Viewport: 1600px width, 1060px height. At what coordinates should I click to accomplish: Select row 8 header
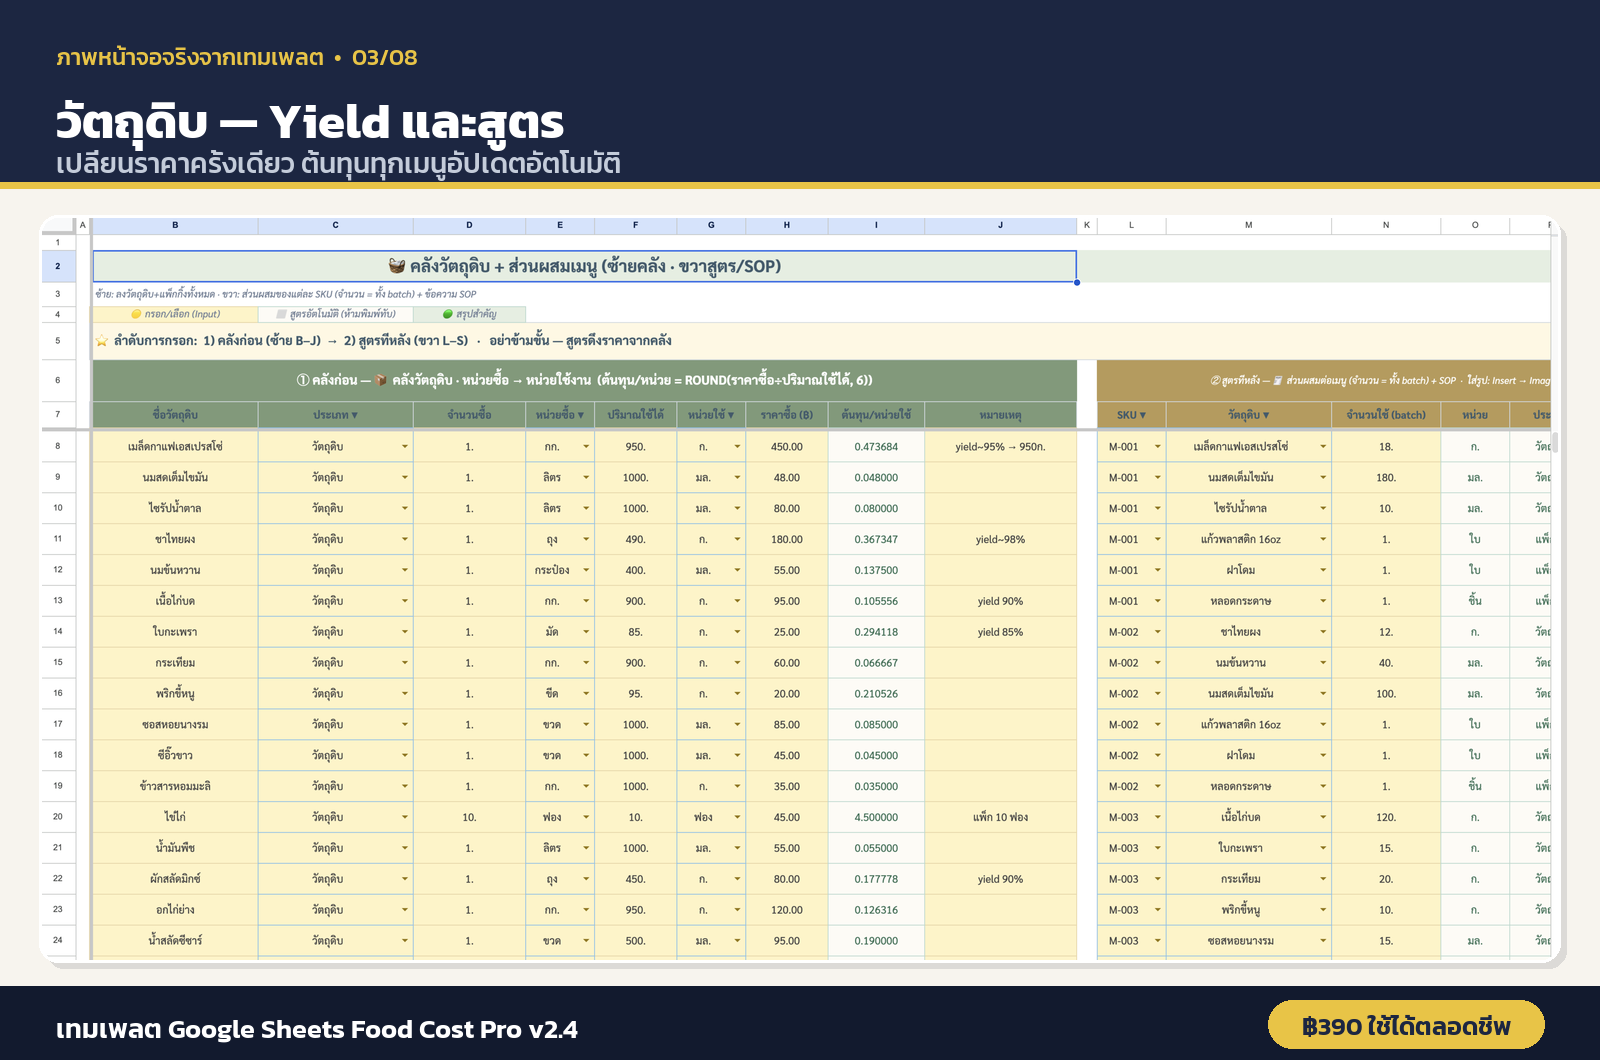click(58, 447)
